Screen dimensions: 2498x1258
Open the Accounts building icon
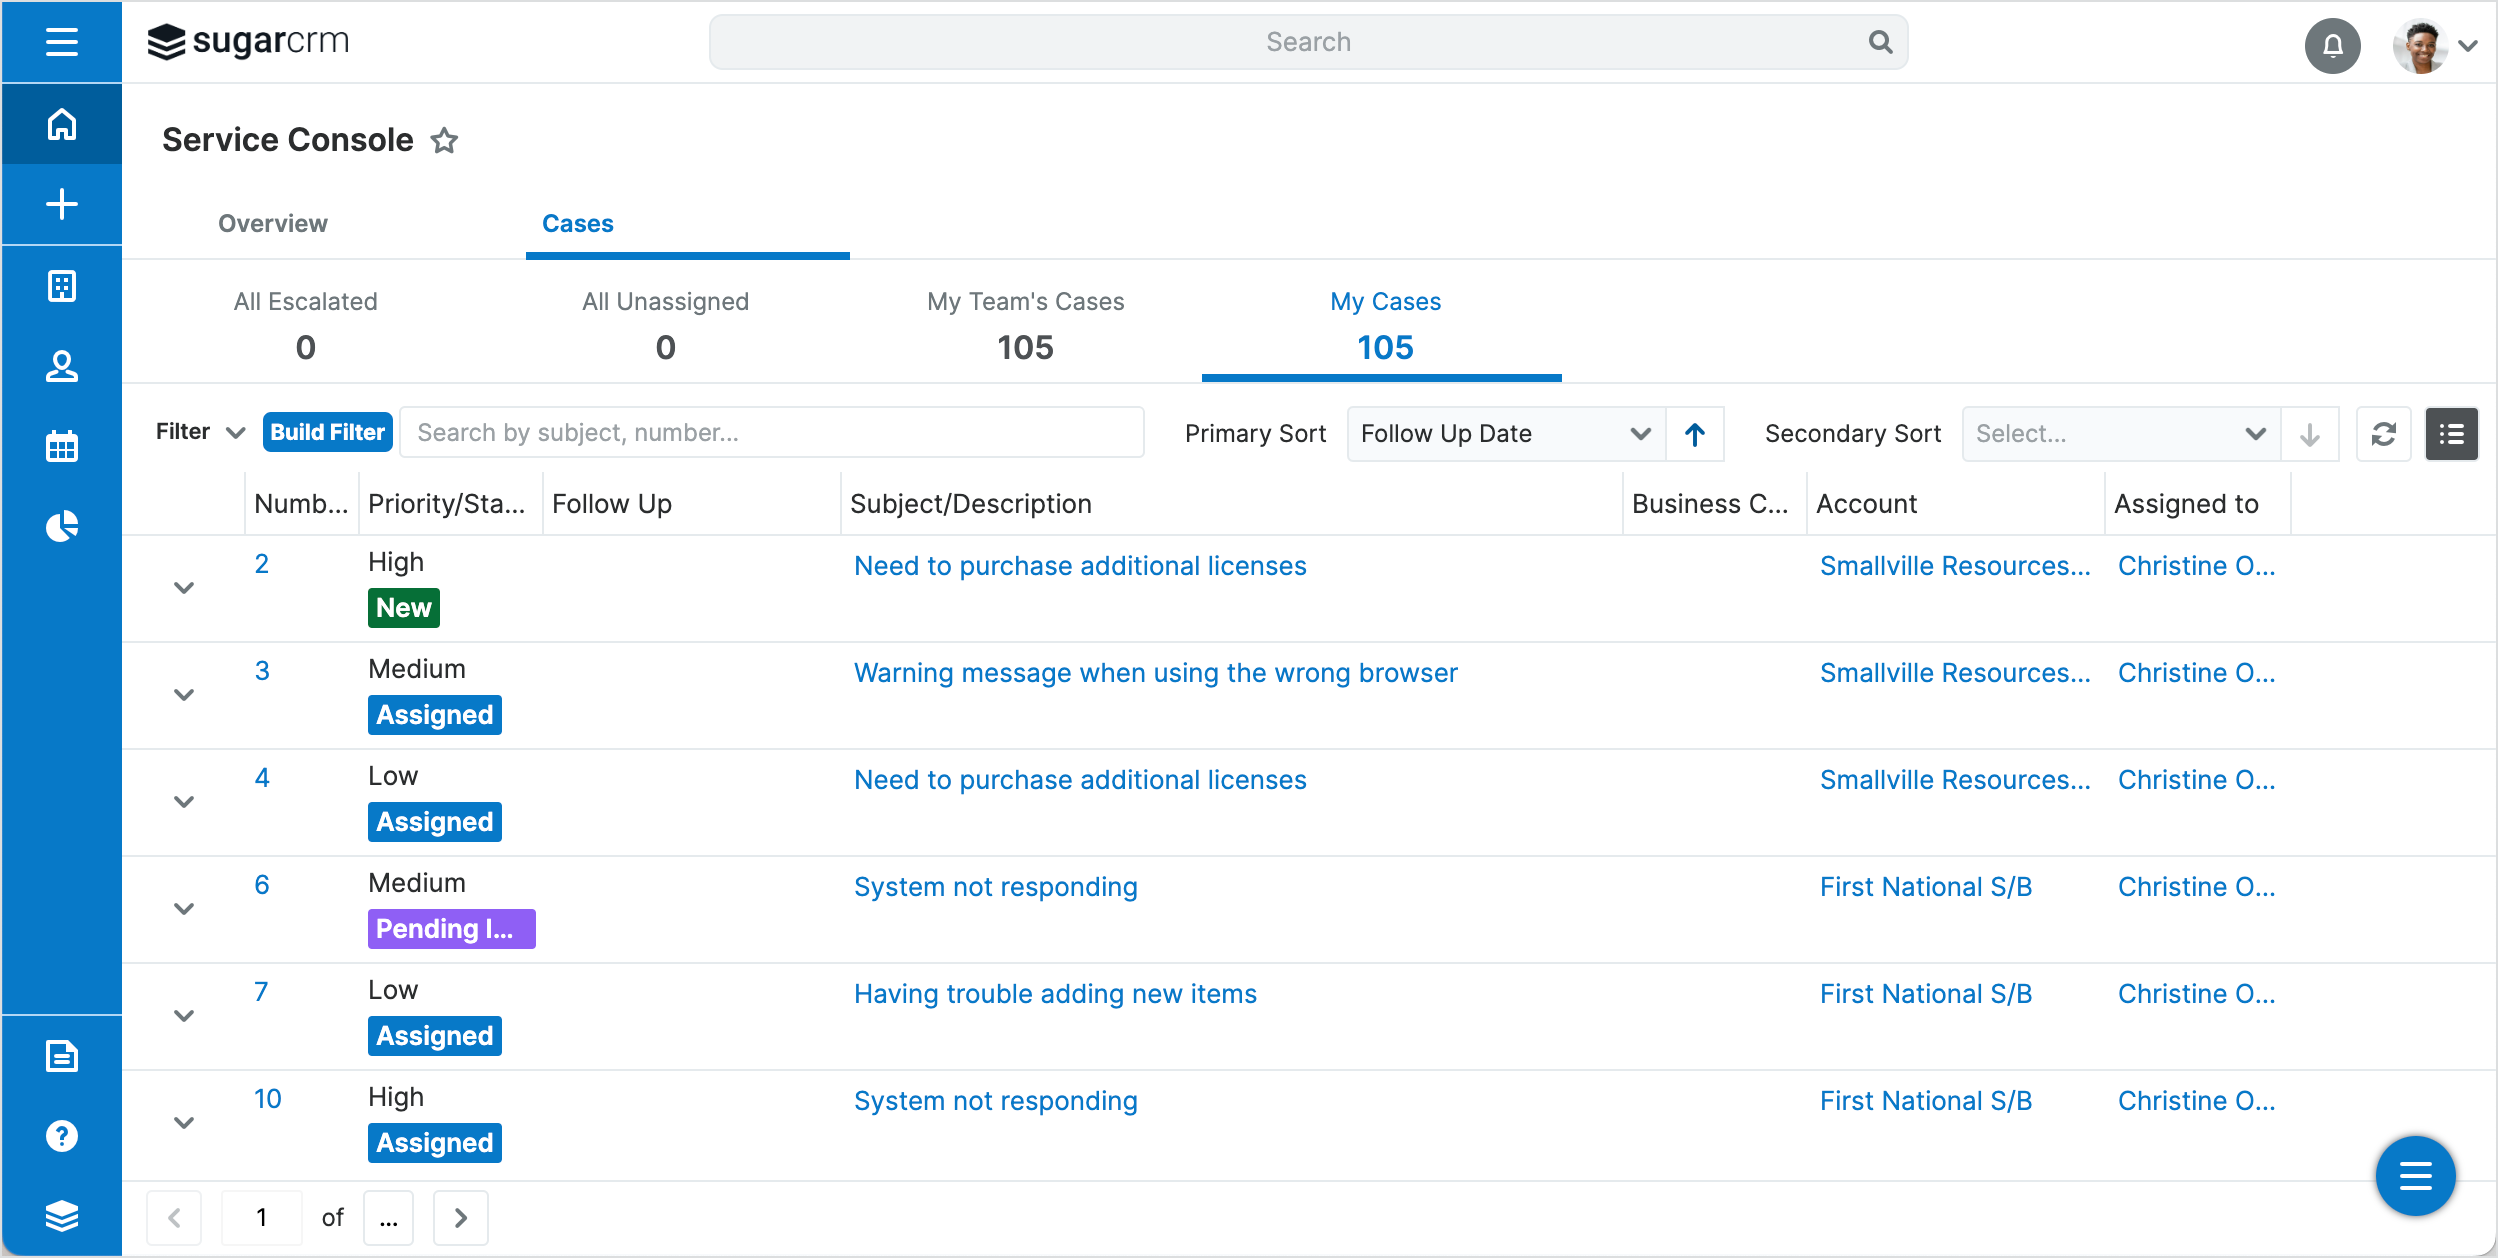61,286
